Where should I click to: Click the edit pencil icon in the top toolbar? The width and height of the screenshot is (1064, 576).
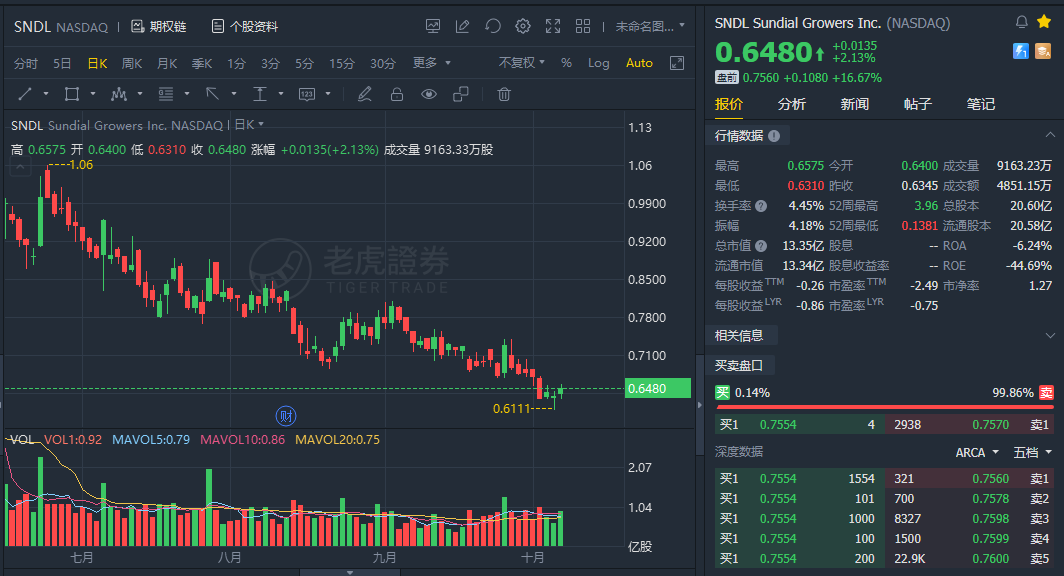click(x=463, y=26)
